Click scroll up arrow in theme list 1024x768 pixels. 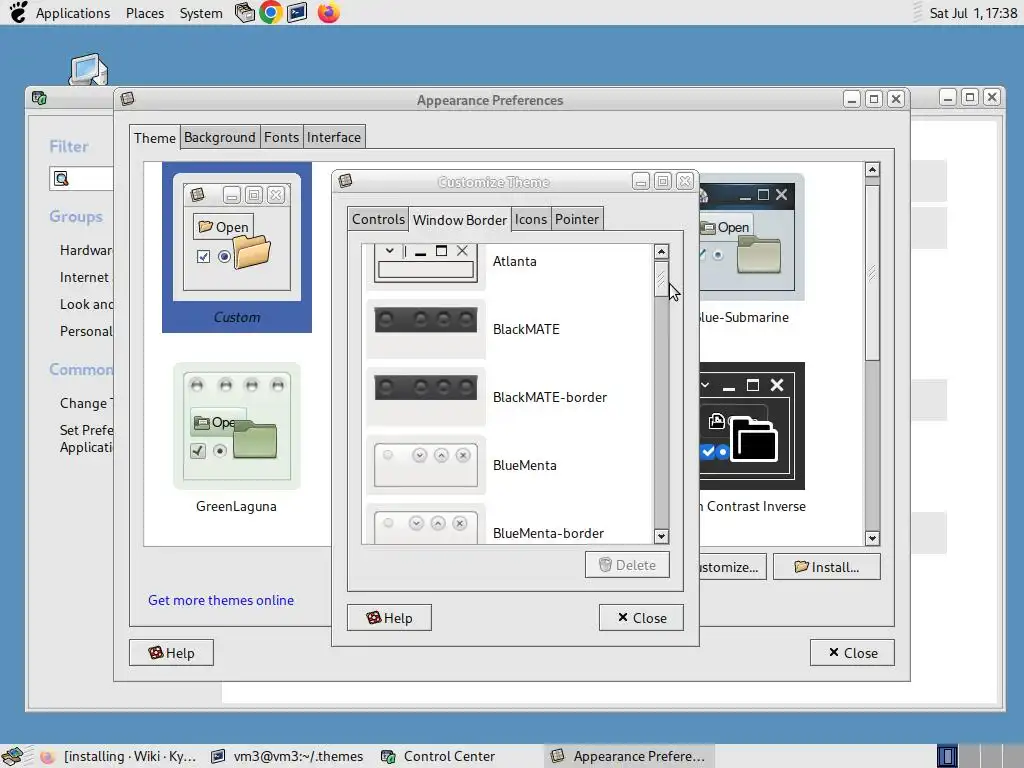(x=872, y=170)
